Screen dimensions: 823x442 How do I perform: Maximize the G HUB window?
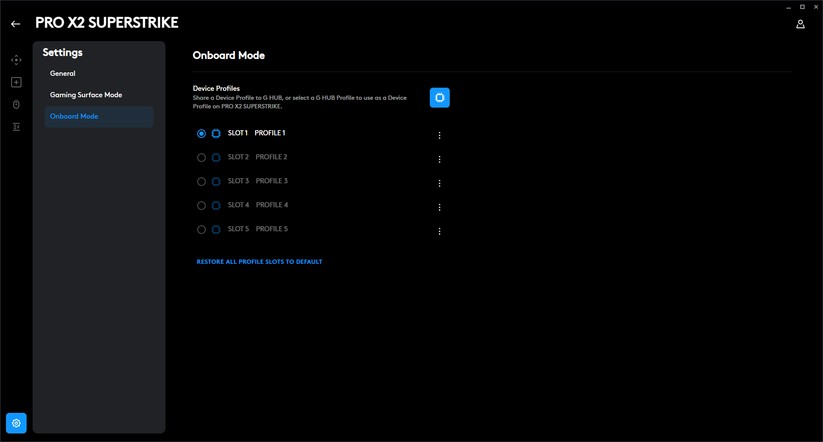(x=802, y=7)
